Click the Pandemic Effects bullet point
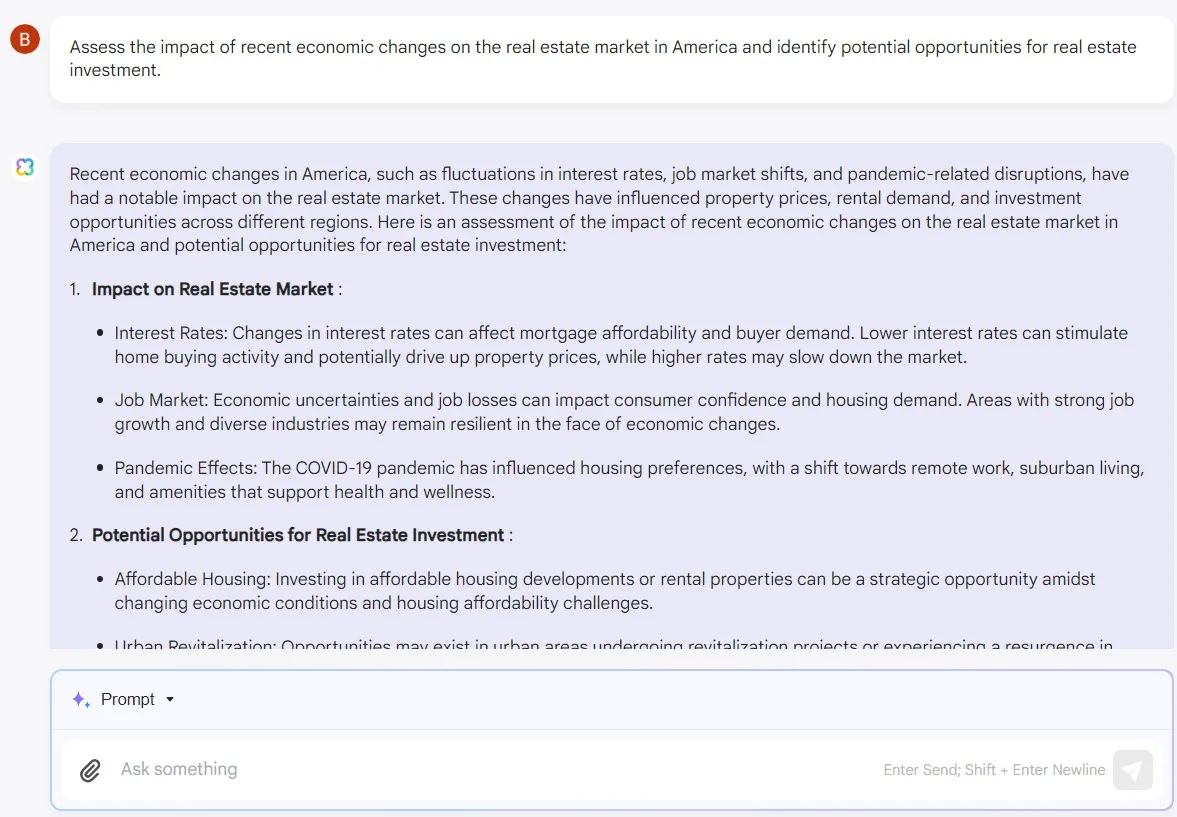This screenshot has width=1177, height=817. (620, 480)
